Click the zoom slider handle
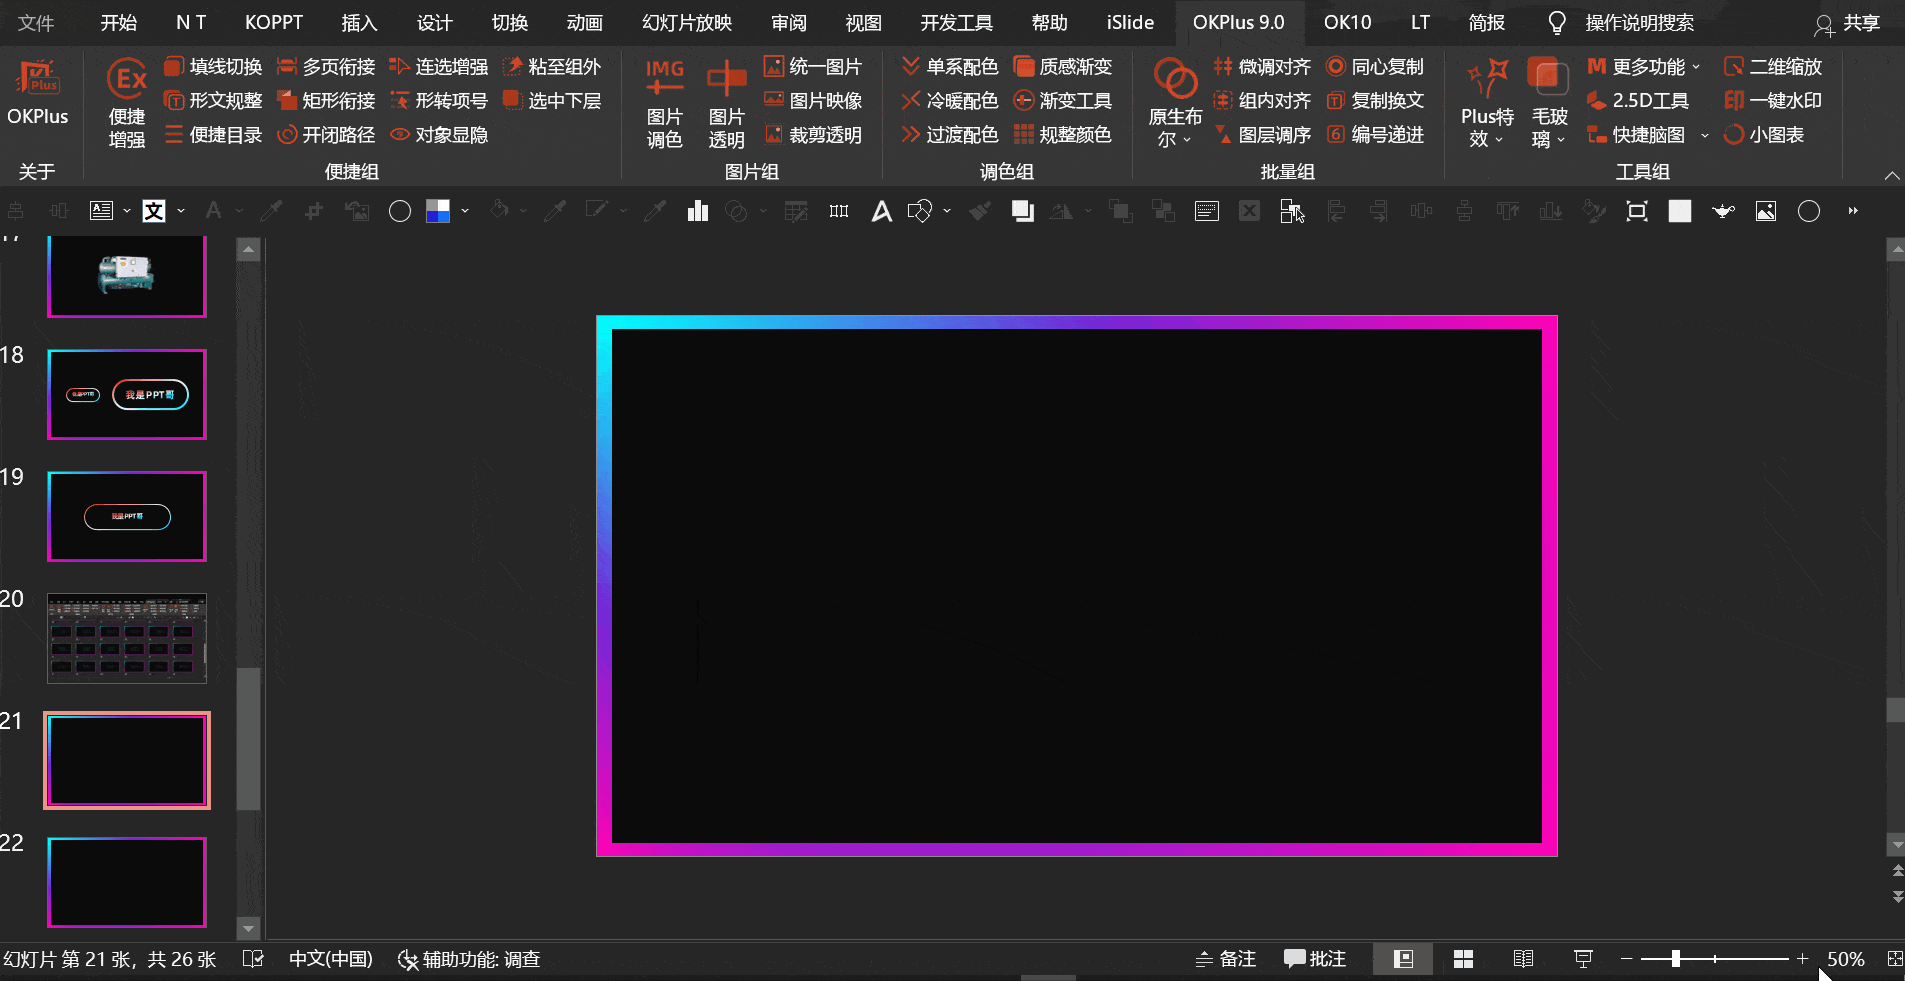Viewport: 1905px width, 981px height. (1675, 959)
